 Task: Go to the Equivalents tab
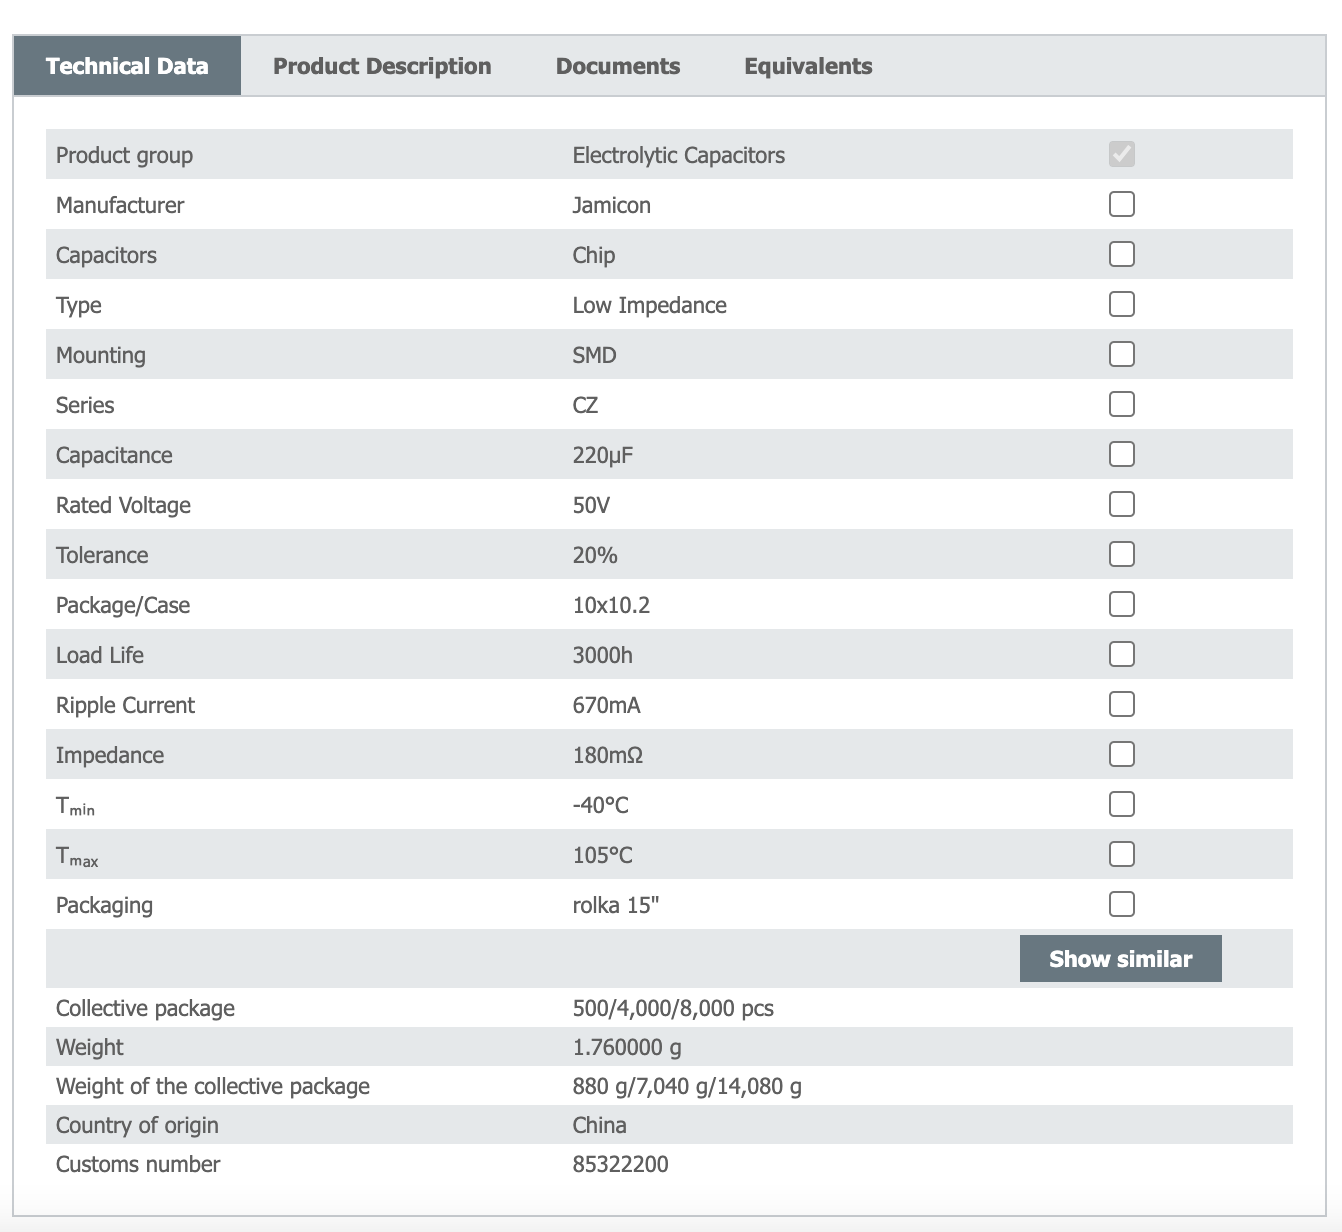808,66
